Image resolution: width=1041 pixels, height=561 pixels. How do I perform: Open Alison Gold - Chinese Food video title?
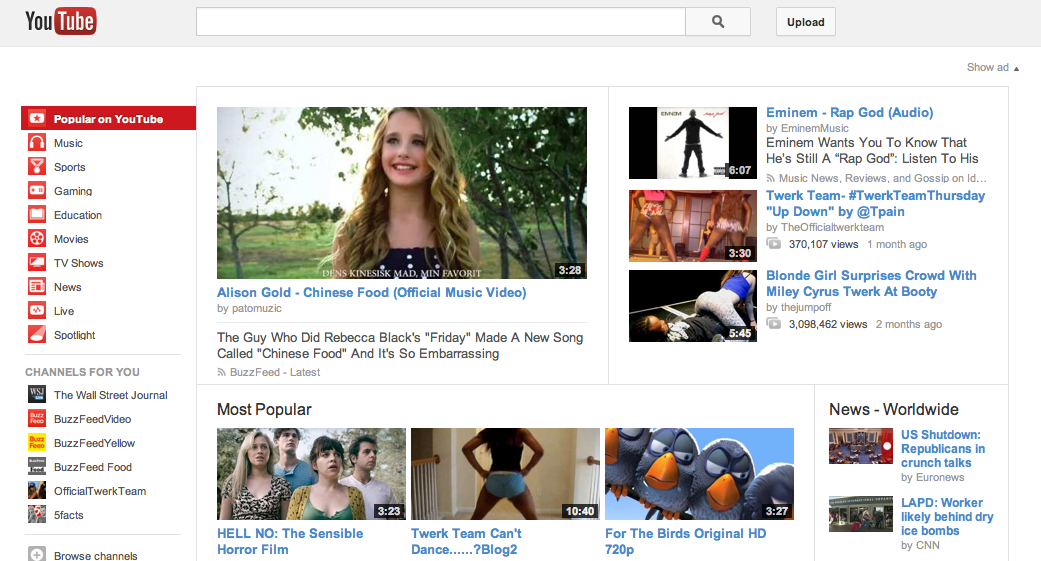(x=371, y=293)
